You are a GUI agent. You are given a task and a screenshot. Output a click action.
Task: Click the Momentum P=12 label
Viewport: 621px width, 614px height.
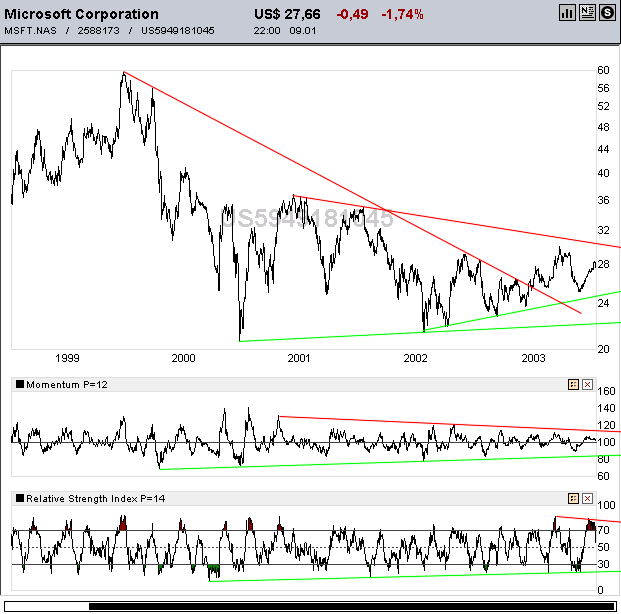point(67,385)
